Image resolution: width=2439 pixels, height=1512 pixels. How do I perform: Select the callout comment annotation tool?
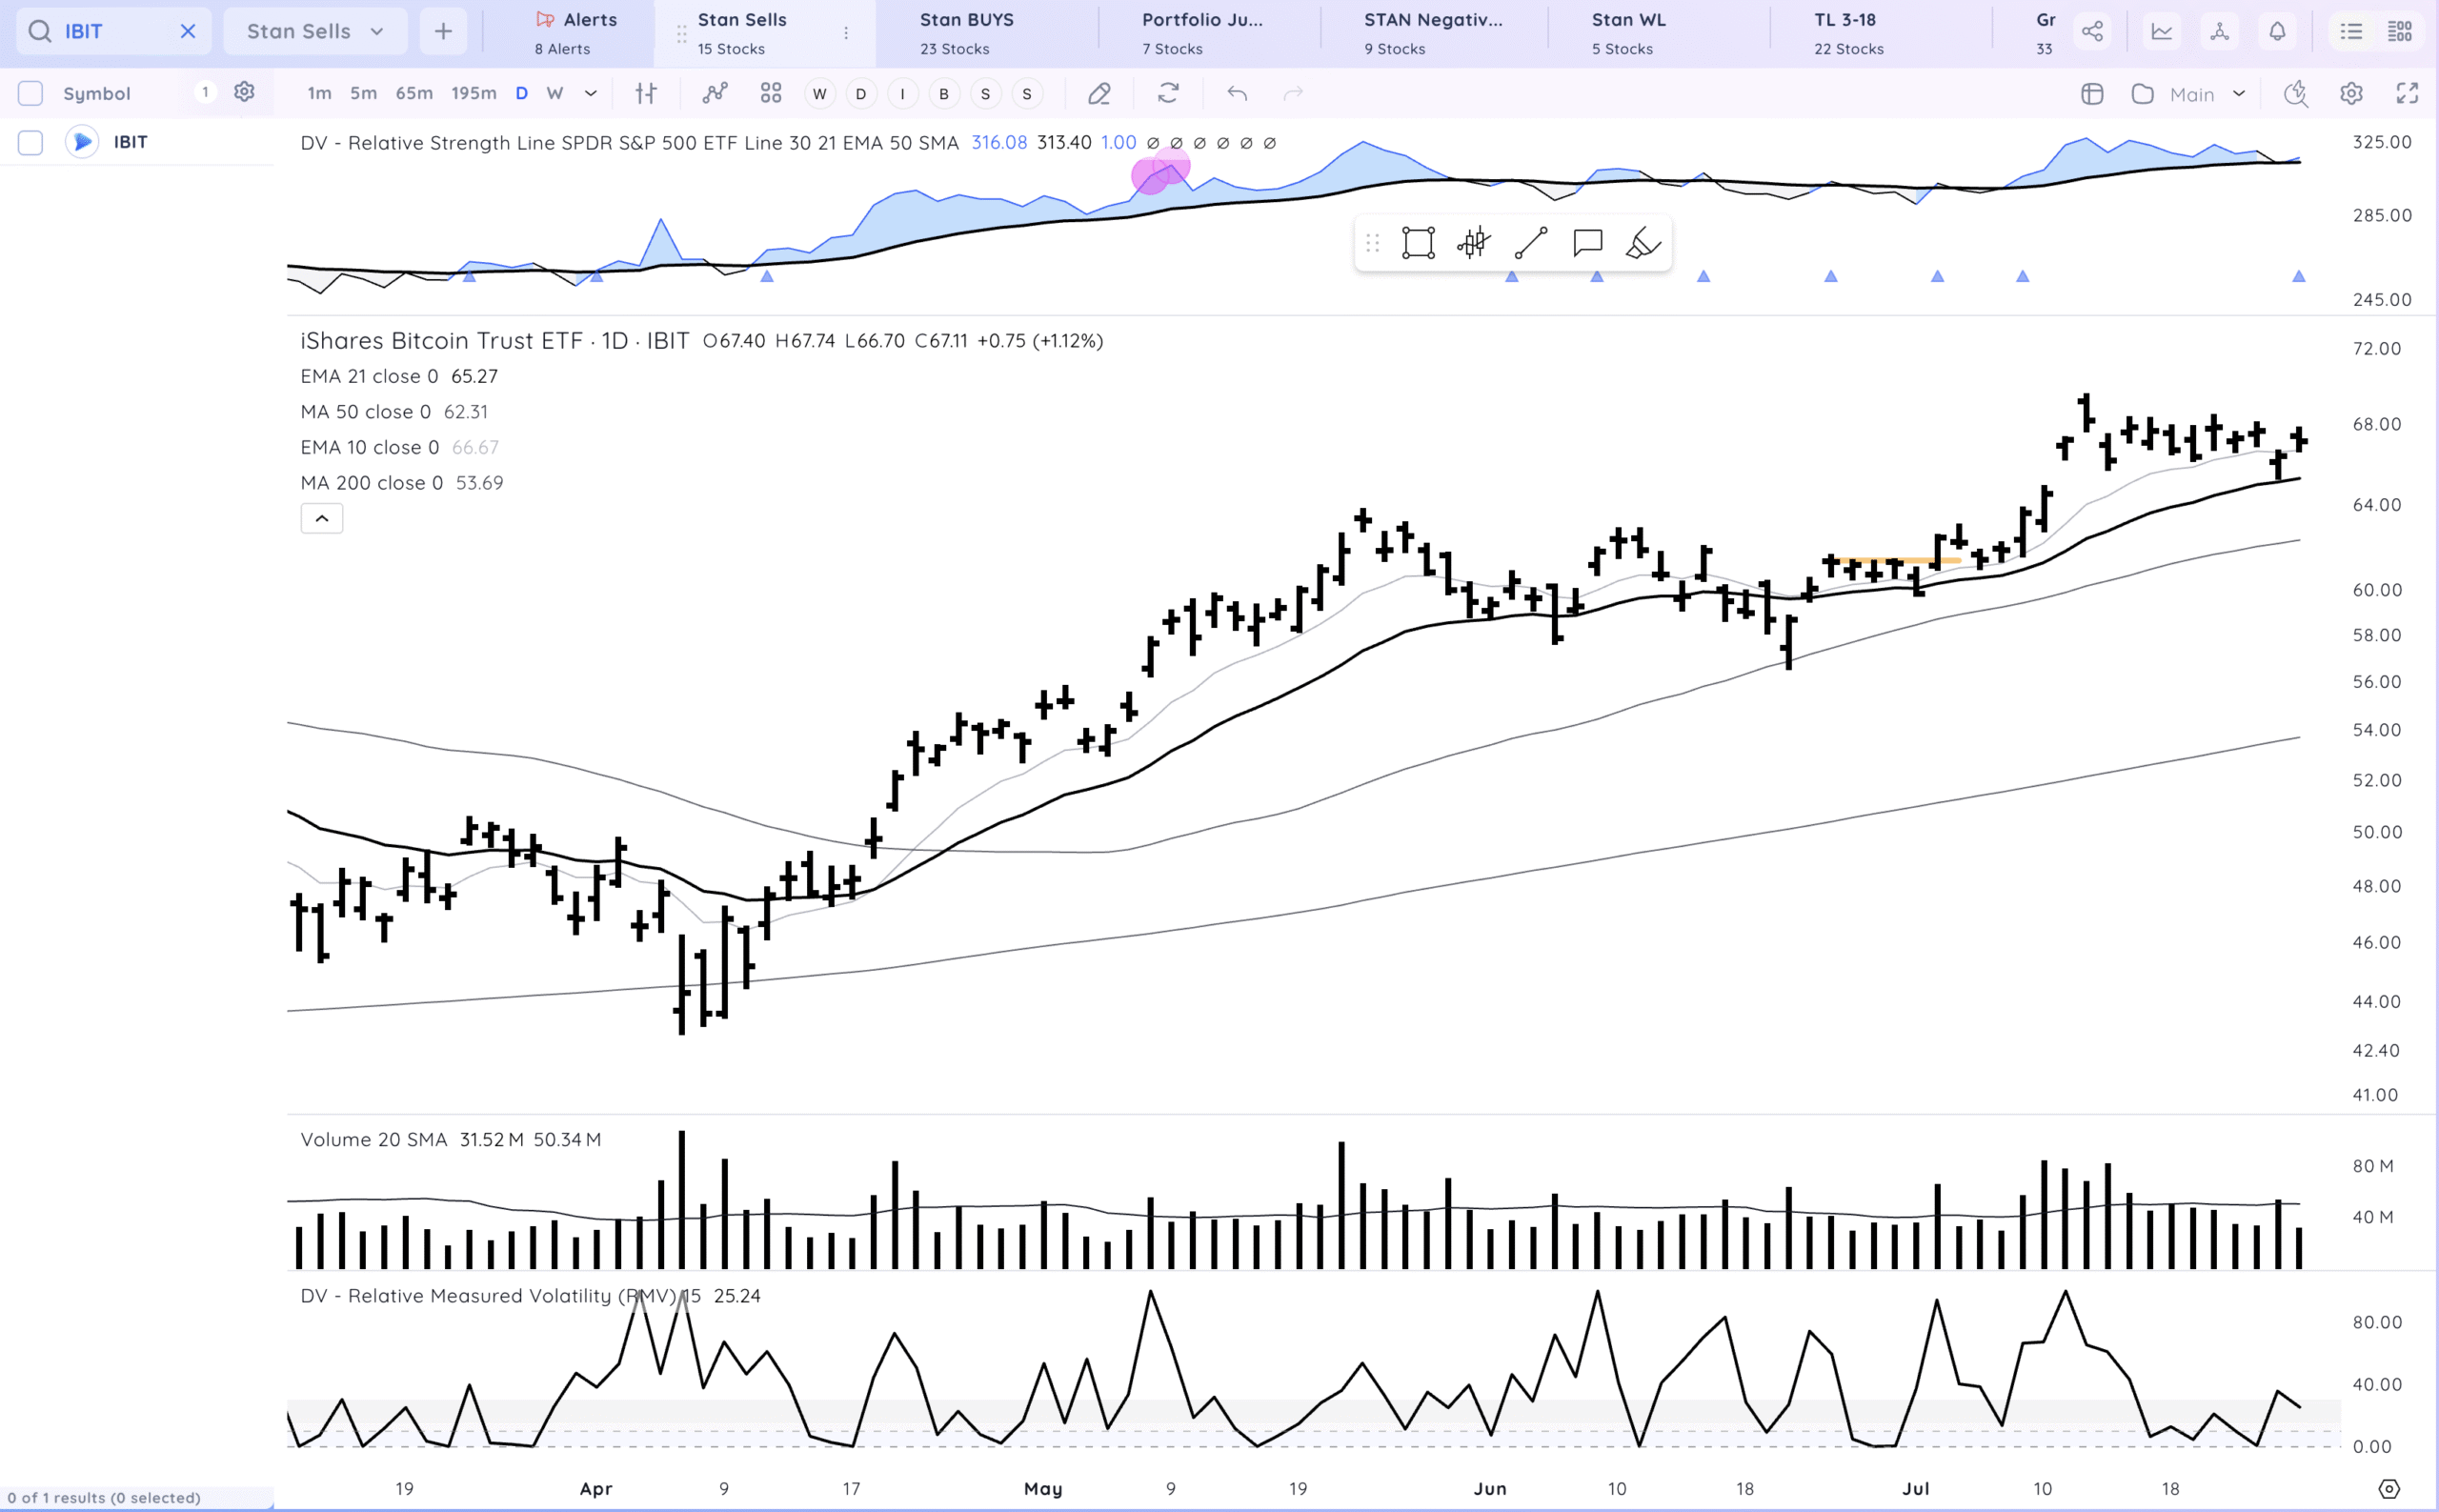(x=1587, y=243)
